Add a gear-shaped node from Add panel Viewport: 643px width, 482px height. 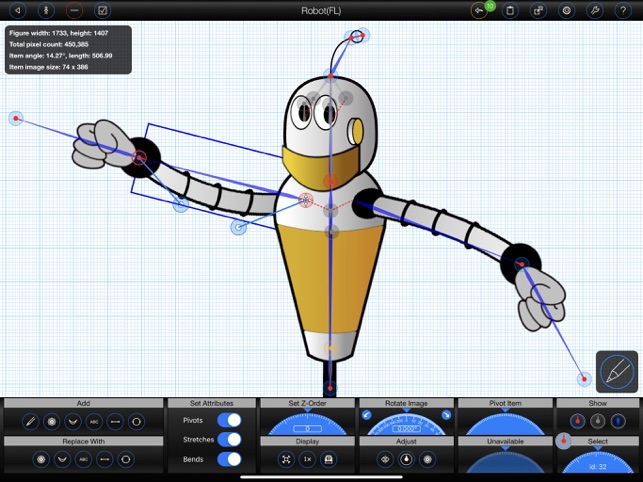pos(52,422)
